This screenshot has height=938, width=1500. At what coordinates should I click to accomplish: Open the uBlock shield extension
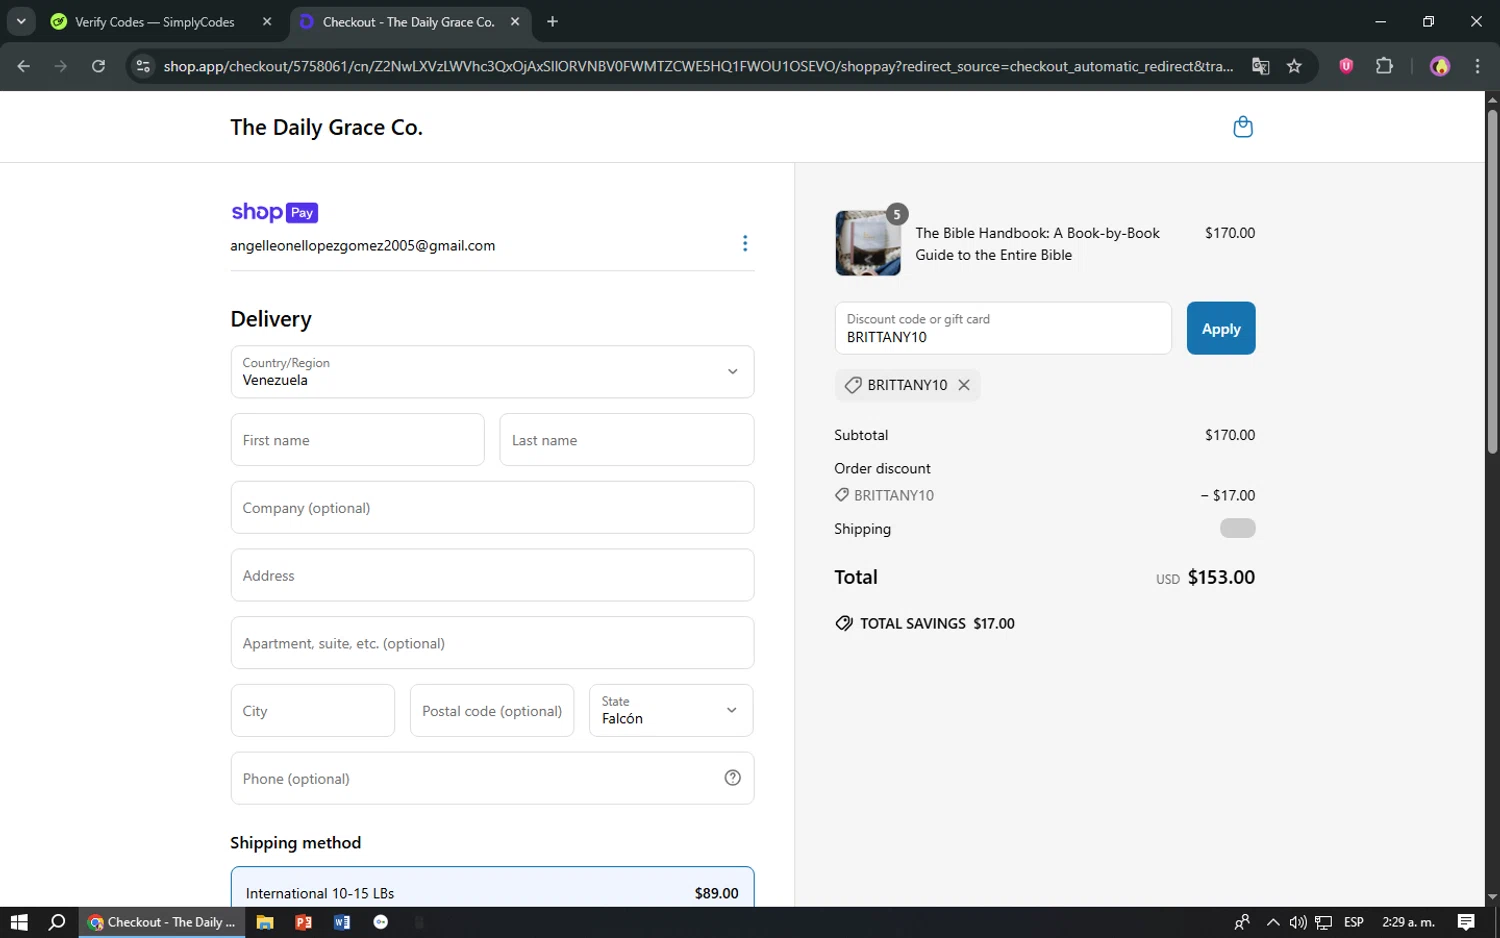(x=1346, y=66)
